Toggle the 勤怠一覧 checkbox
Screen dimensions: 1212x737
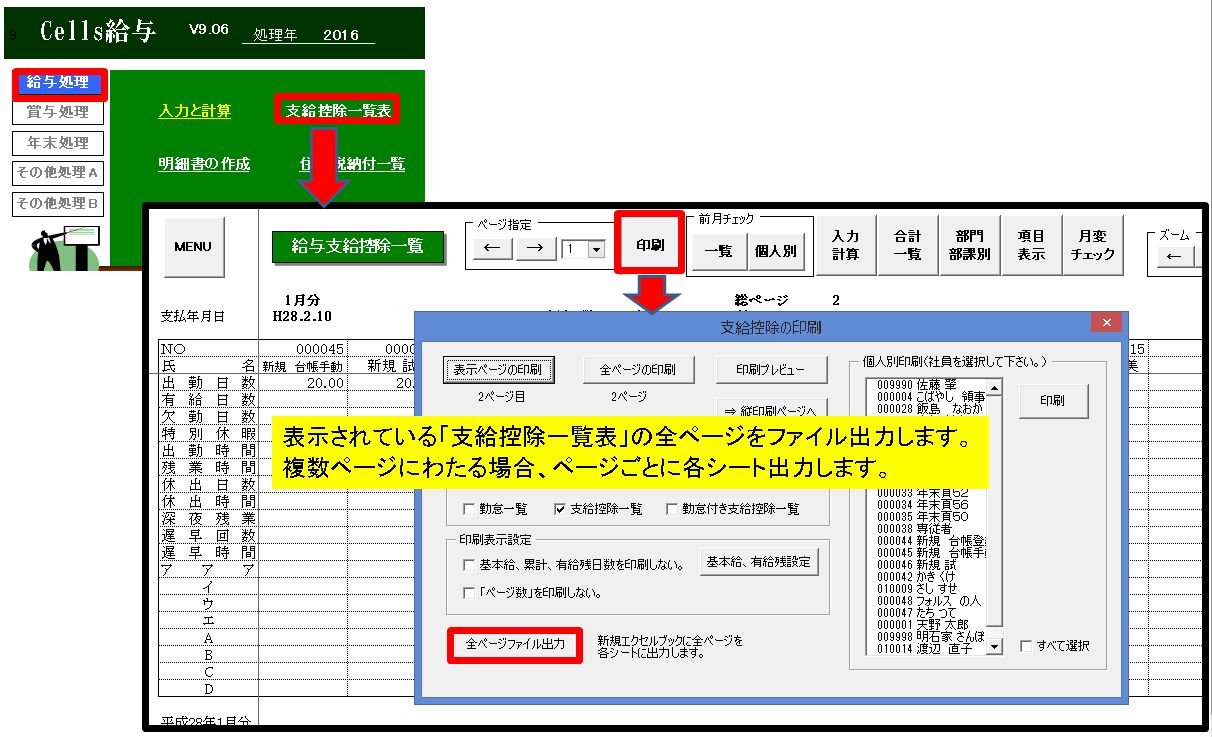pos(469,509)
